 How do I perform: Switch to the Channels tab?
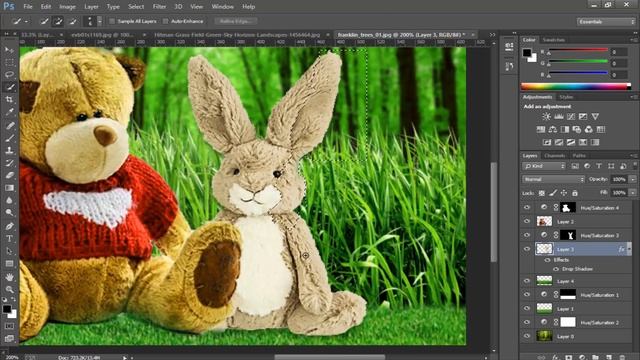pos(554,156)
